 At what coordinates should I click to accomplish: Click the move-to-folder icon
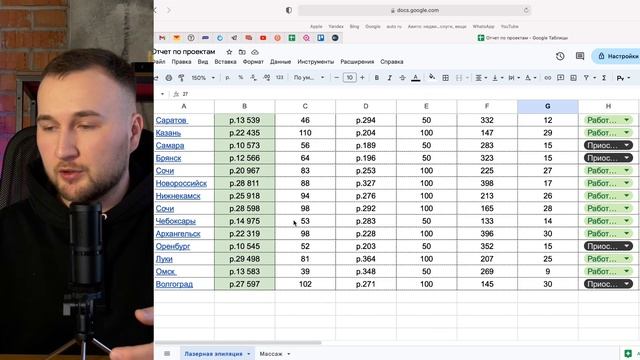[x=242, y=52]
